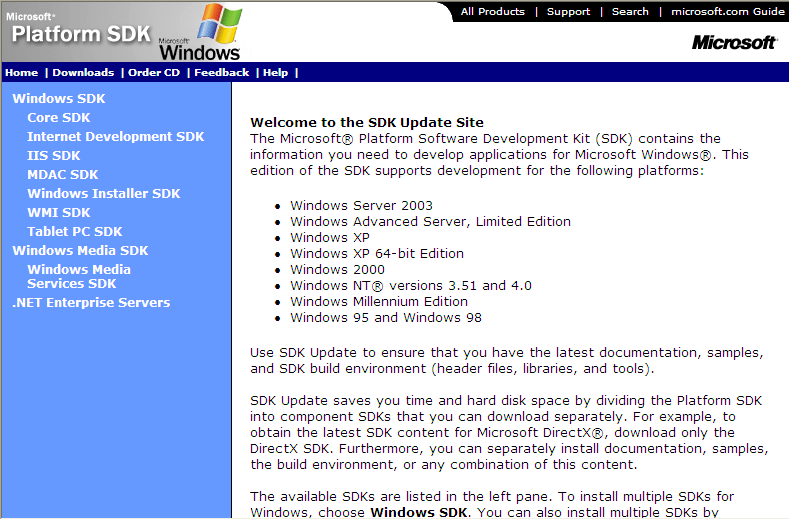Open the Downloads page
Viewport: 789px width, 520px height.
coord(83,72)
